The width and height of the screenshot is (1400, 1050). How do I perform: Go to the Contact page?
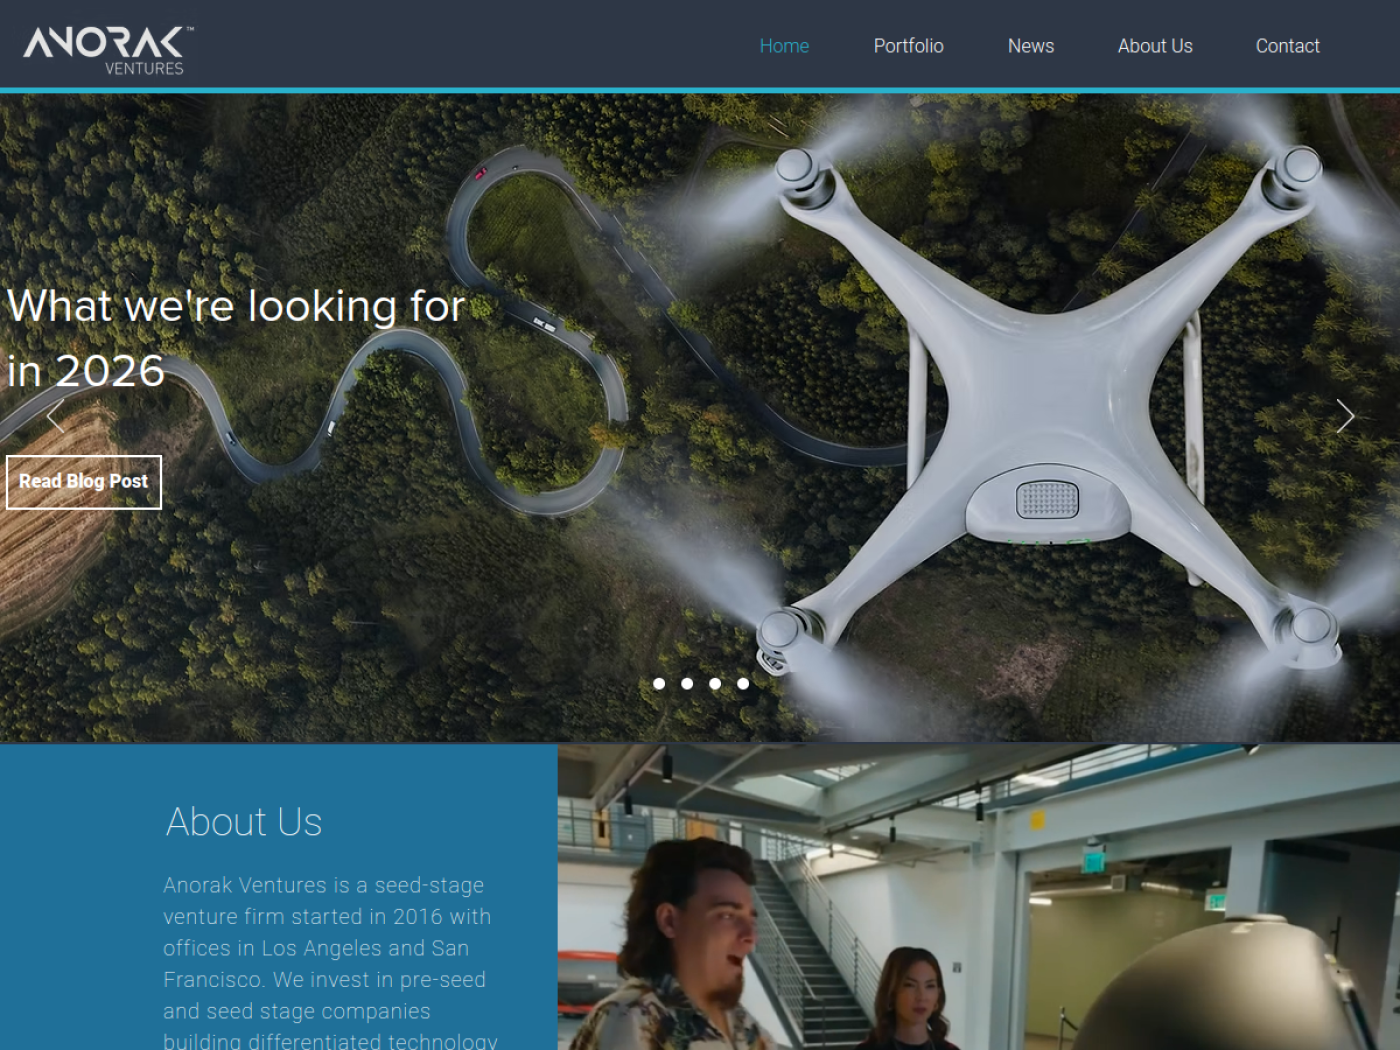click(1287, 46)
